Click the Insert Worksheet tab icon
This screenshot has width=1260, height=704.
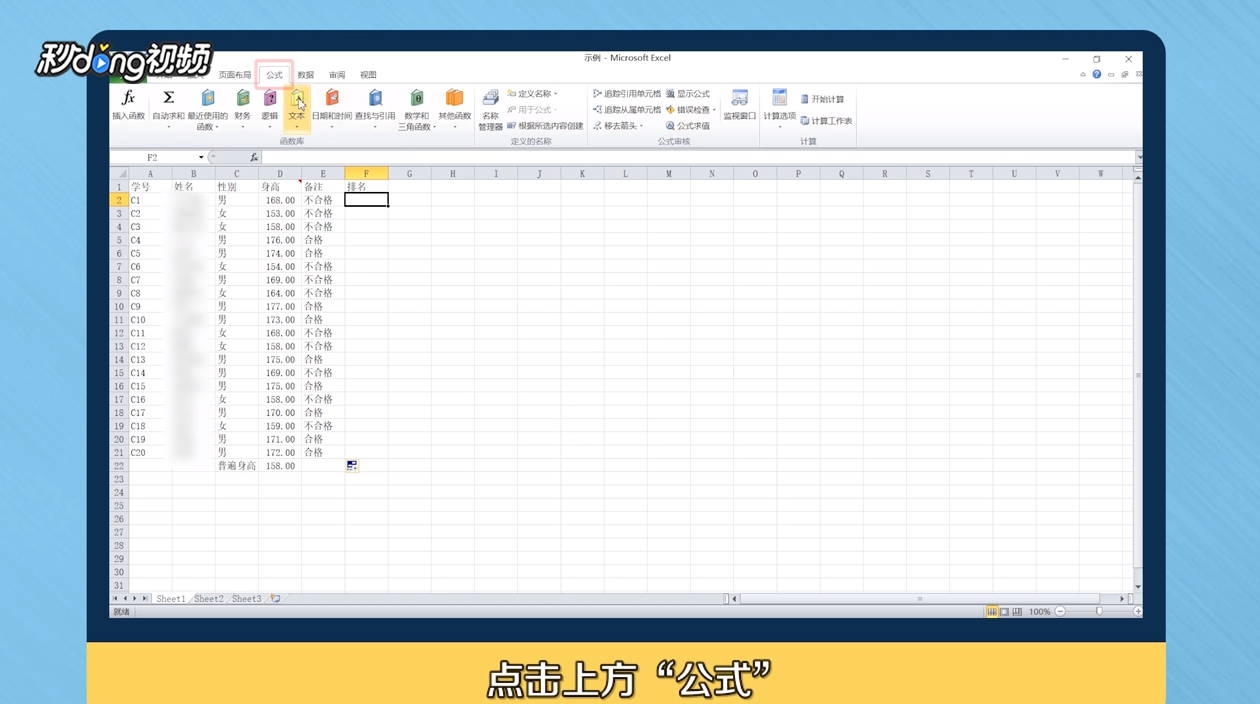276,599
